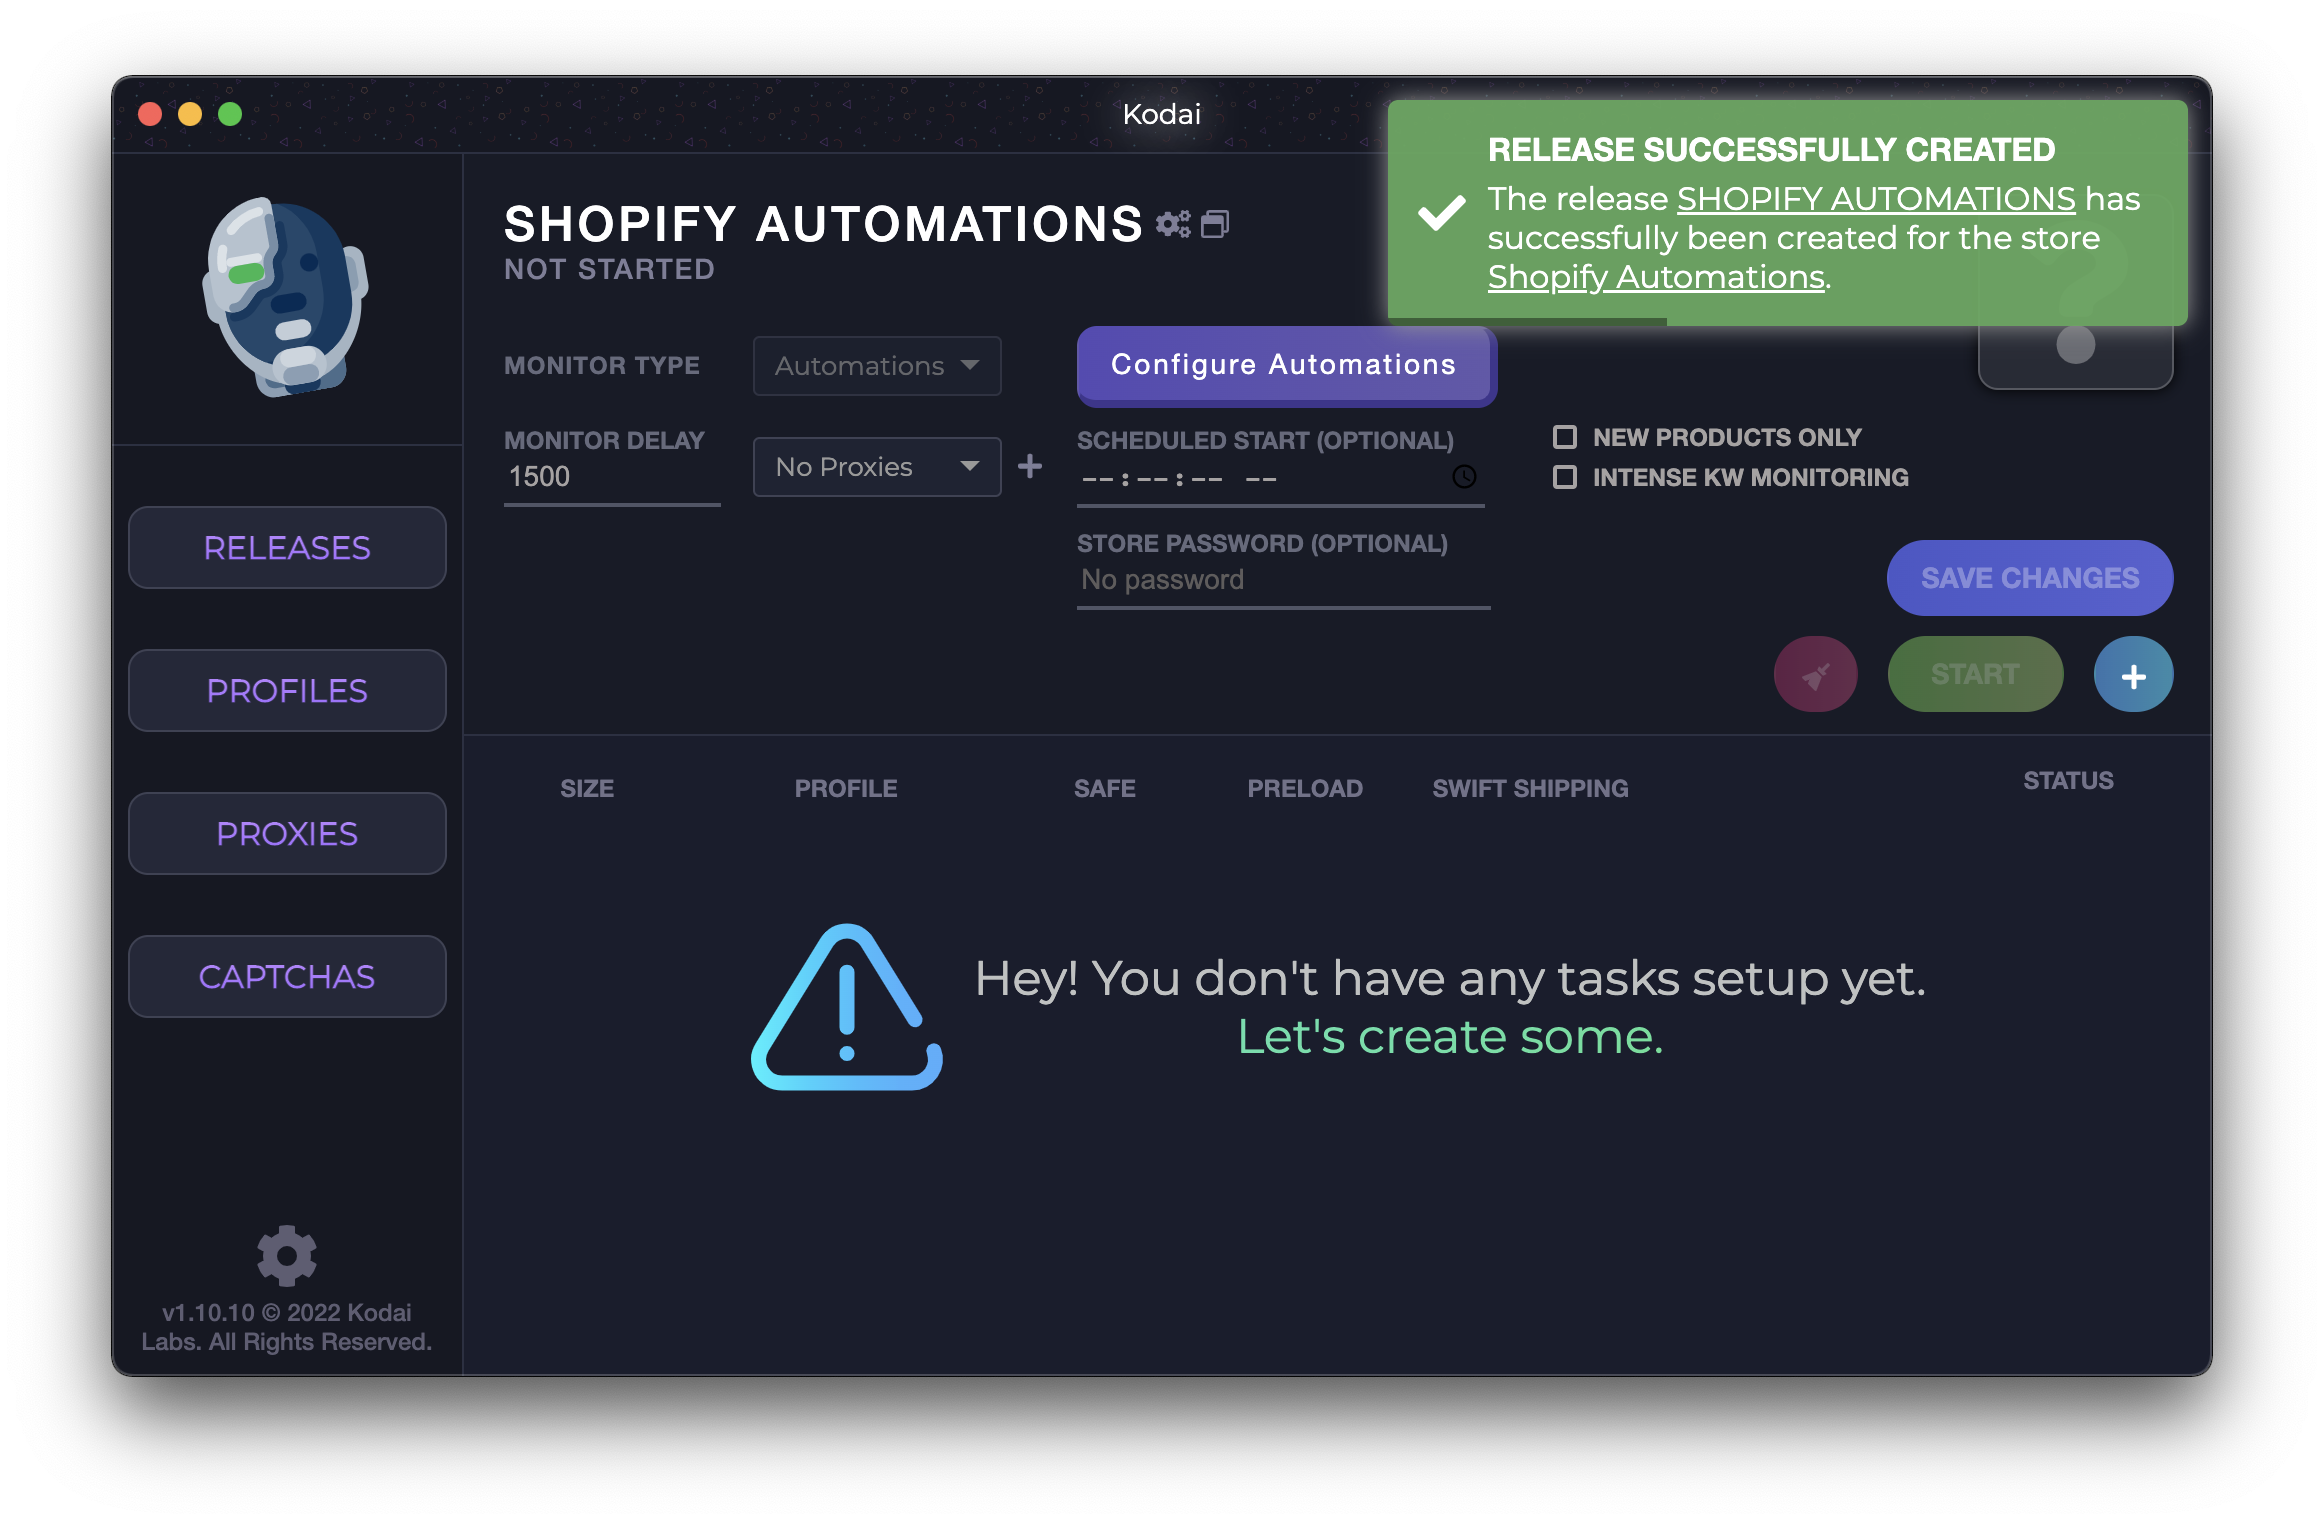The width and height of the screenshot is (2324, 1524).
Task: Minimize window with the yellow button
Action: [190, 114]
